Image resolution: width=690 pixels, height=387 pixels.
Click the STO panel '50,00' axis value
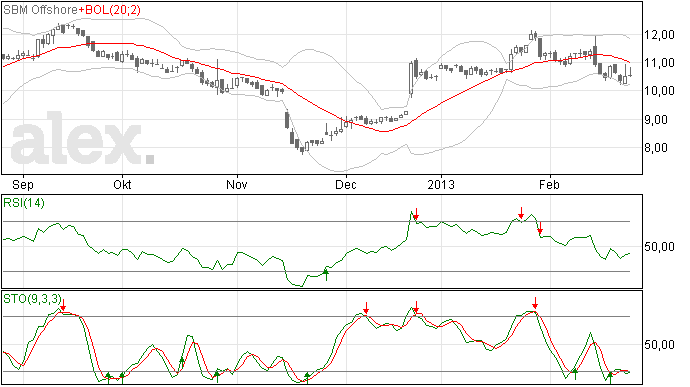[659, 344]
